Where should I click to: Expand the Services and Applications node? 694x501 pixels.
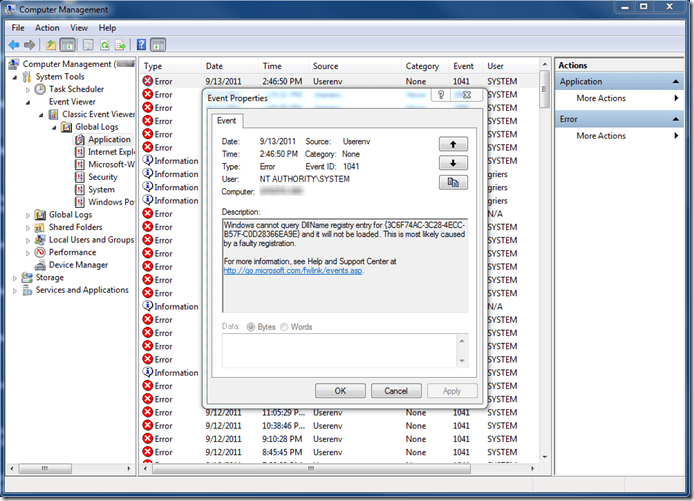point(14,290)
